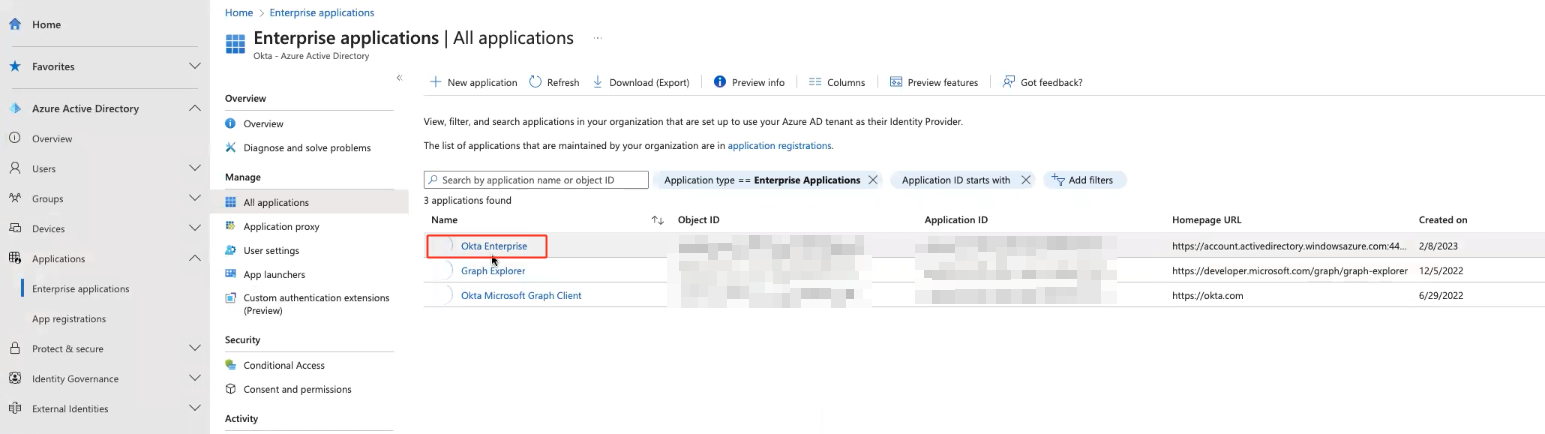Viewport: 1545px width, 434px height.
Task: Click the Preview info icon
Action: point(720,82)
